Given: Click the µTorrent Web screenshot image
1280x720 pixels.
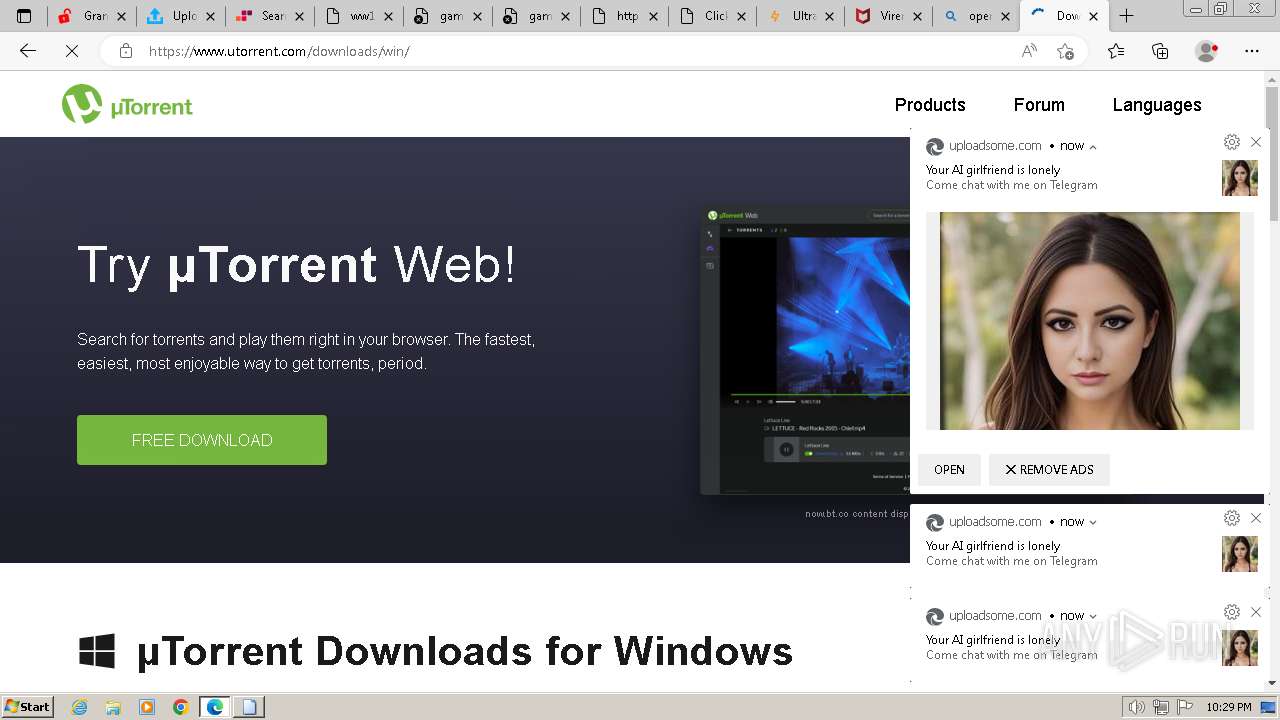Looking at the screenshot, I should pos(805,350).
